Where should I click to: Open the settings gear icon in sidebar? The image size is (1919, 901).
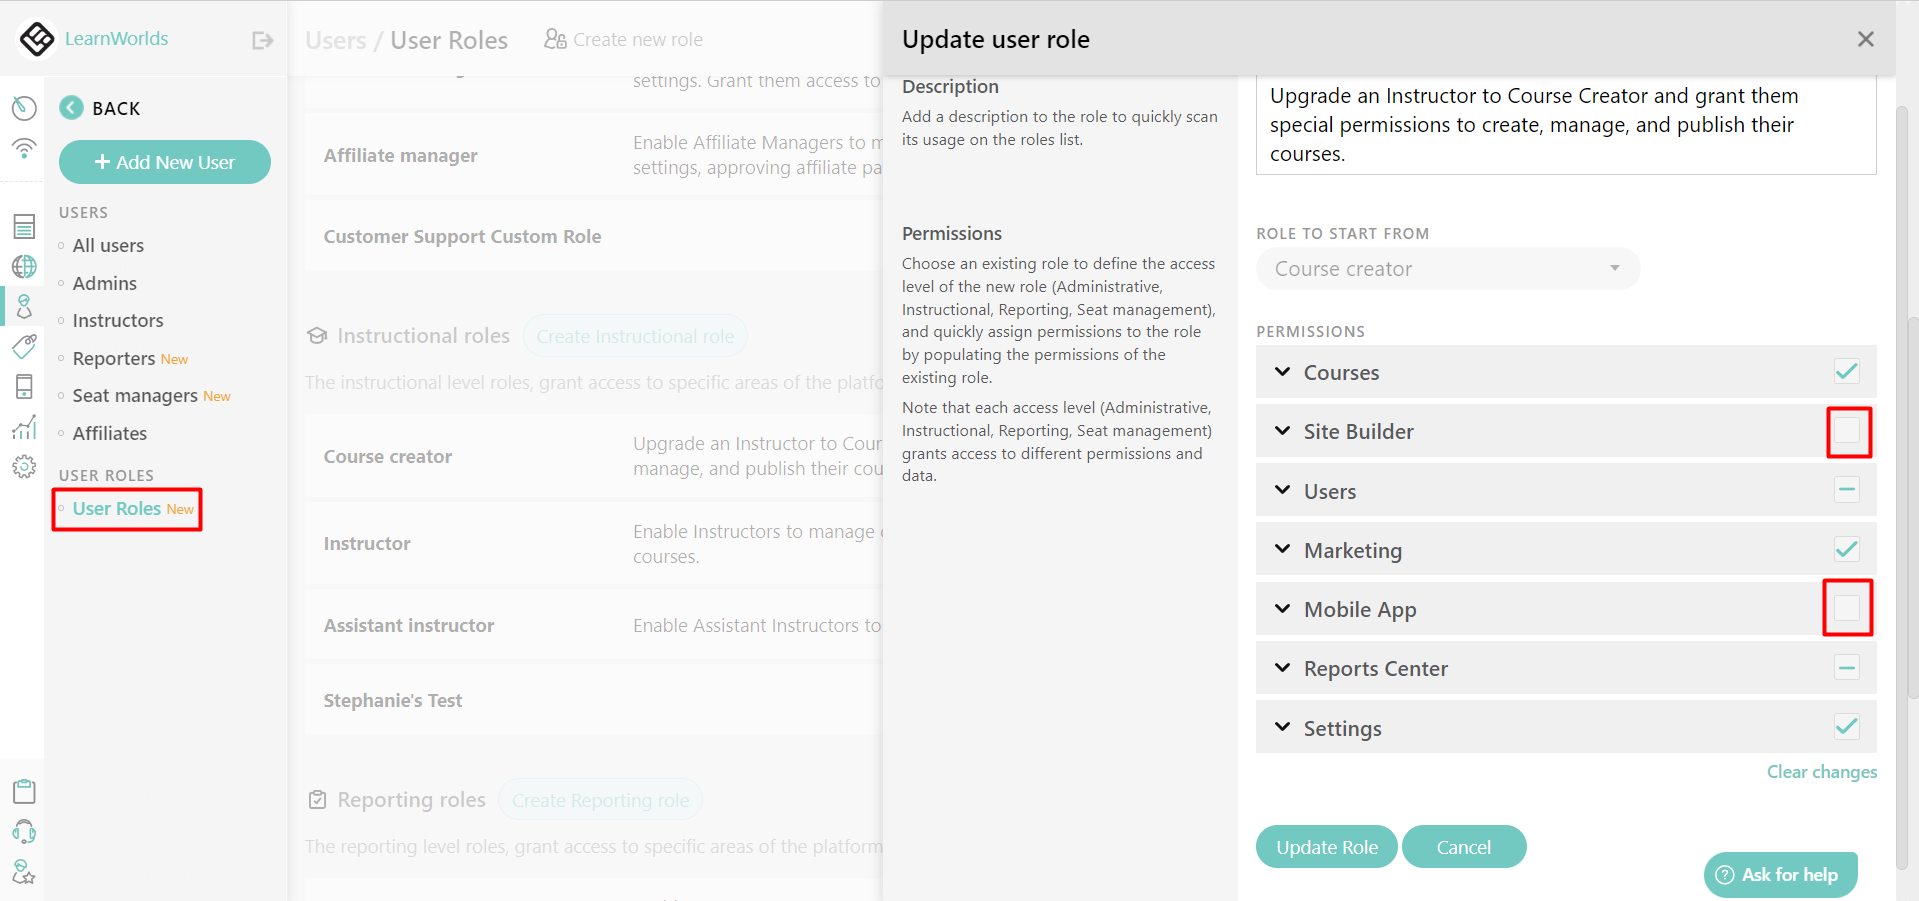tap(24, 466)
